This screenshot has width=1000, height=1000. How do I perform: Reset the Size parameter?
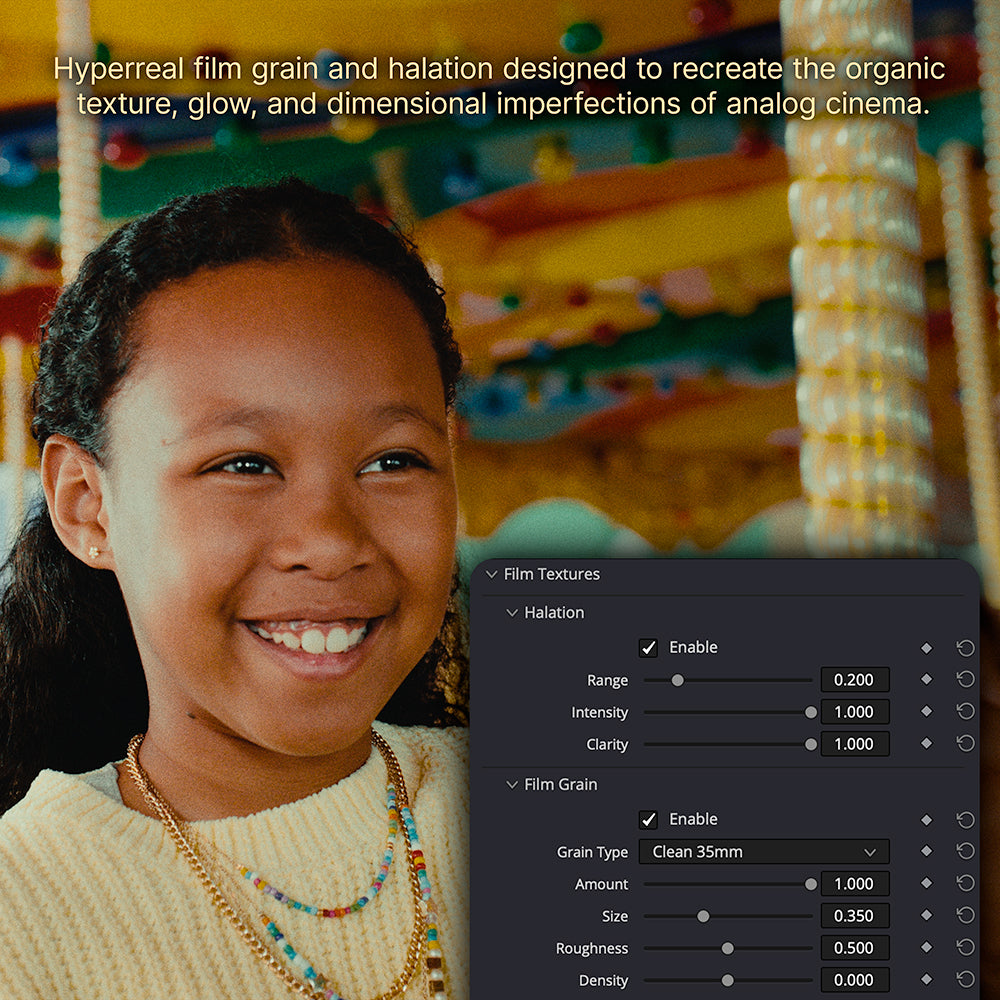(966, 915)
